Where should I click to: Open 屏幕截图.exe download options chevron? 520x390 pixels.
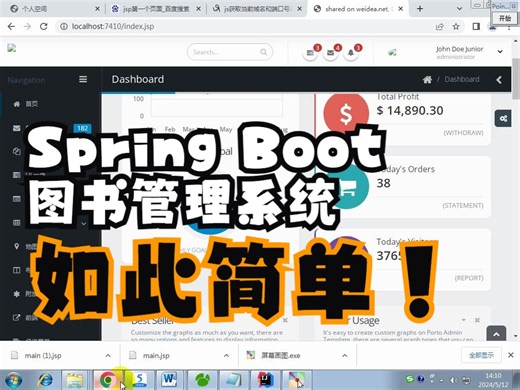345,356
